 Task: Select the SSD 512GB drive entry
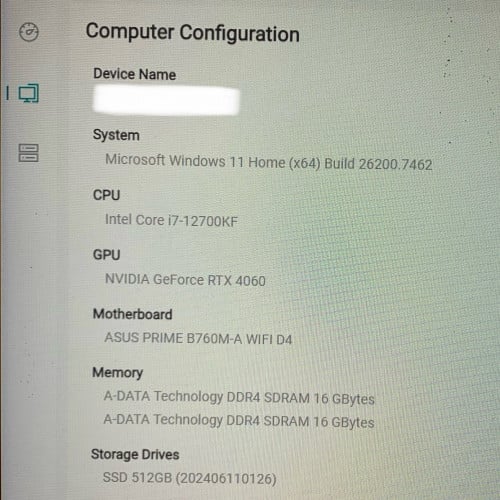(x=189, y=478)
